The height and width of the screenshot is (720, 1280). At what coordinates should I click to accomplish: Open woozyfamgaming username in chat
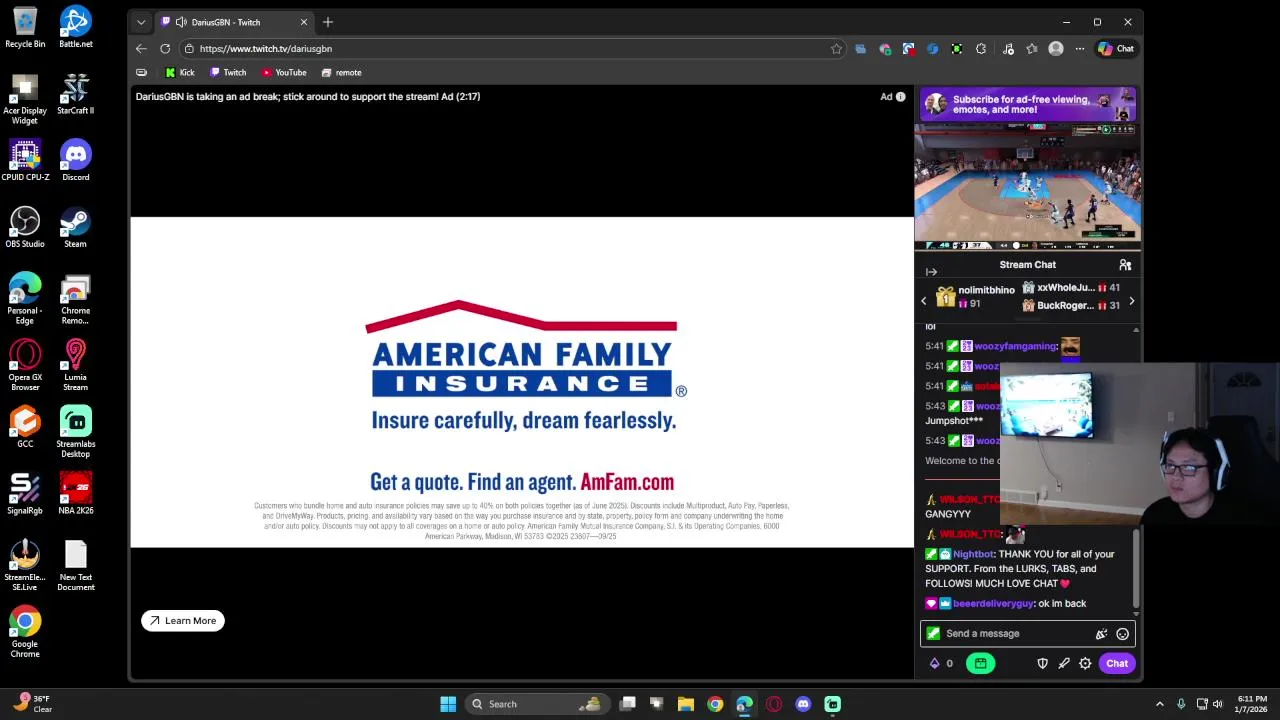[1016, 346]
